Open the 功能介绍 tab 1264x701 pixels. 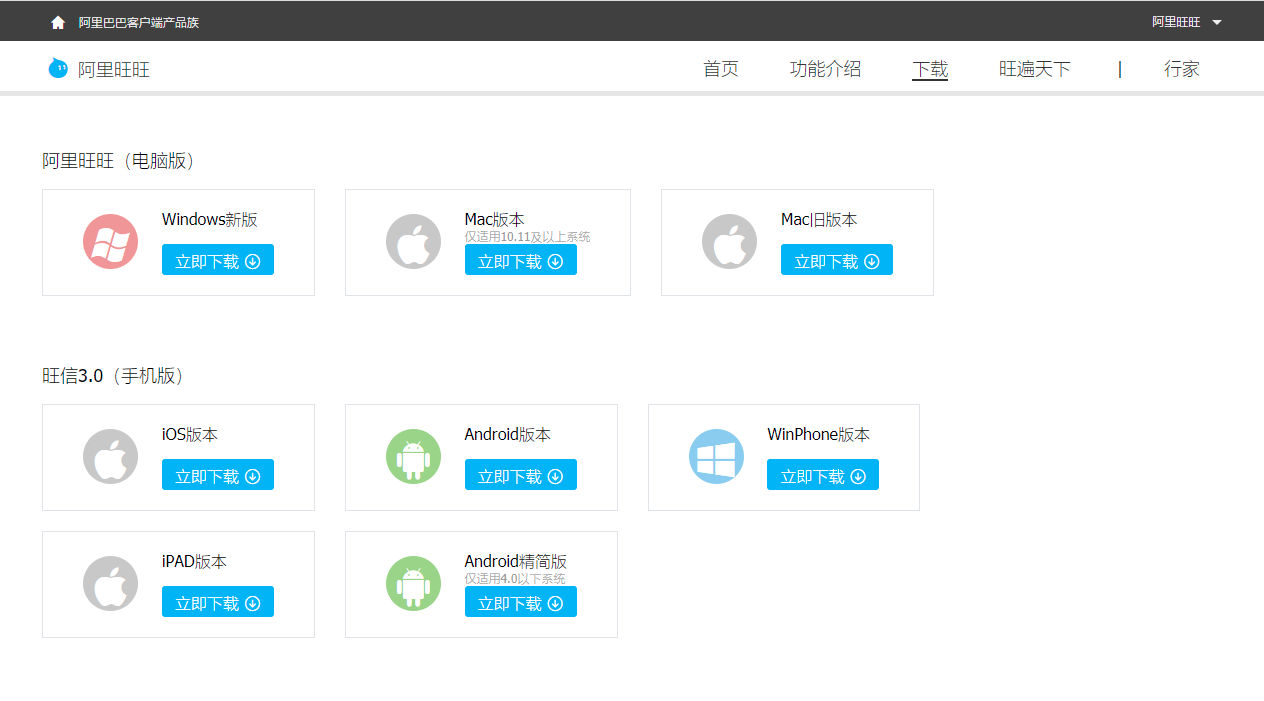tap(825, 69)
